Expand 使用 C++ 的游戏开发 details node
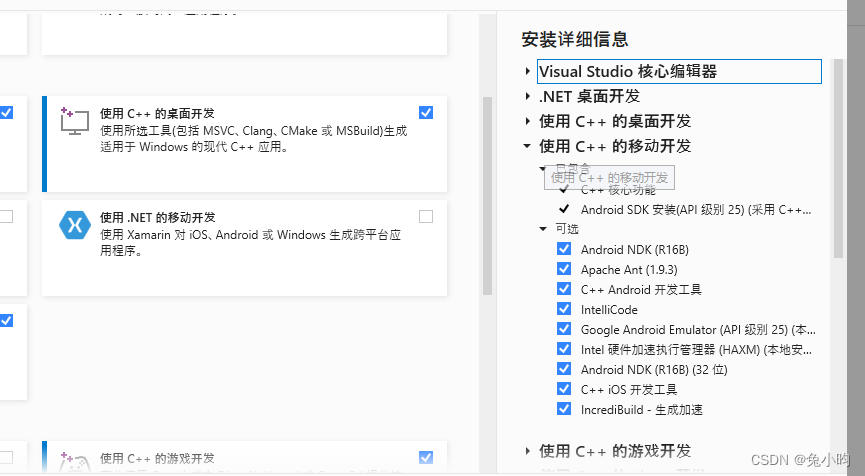 [527, 451]
